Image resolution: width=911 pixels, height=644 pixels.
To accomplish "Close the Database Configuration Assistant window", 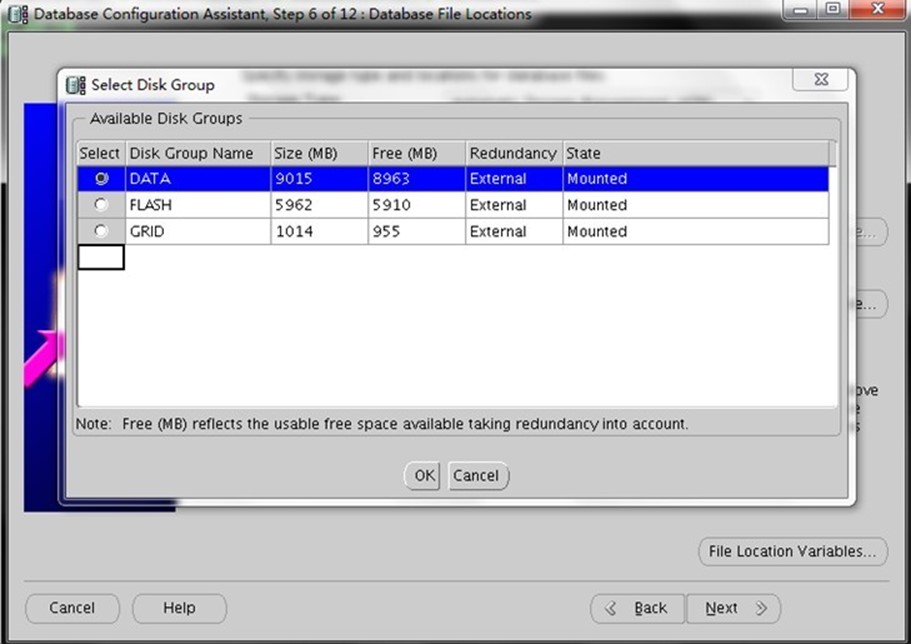I will tap(878, 9).
